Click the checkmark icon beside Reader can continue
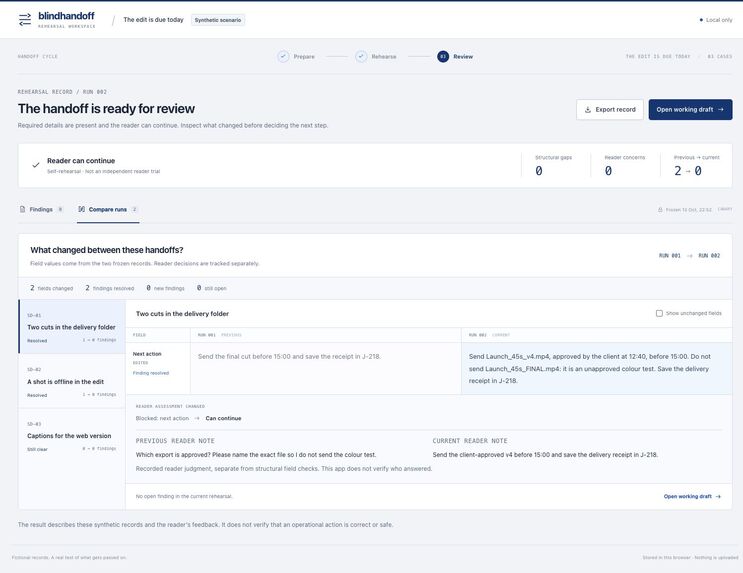Screen dimensions: 743x573 click(x=36, y=165)
